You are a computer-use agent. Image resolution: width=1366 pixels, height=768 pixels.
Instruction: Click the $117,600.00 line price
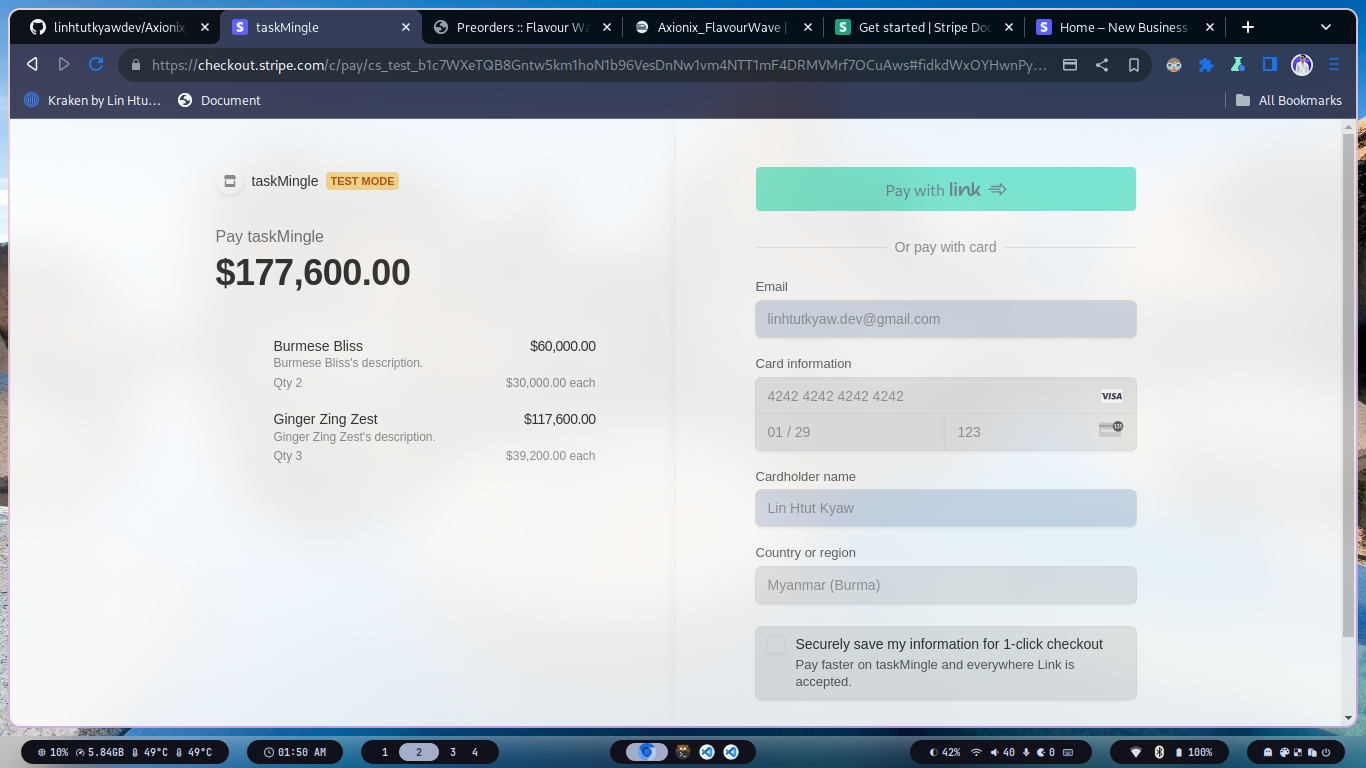tap(560, 419)
